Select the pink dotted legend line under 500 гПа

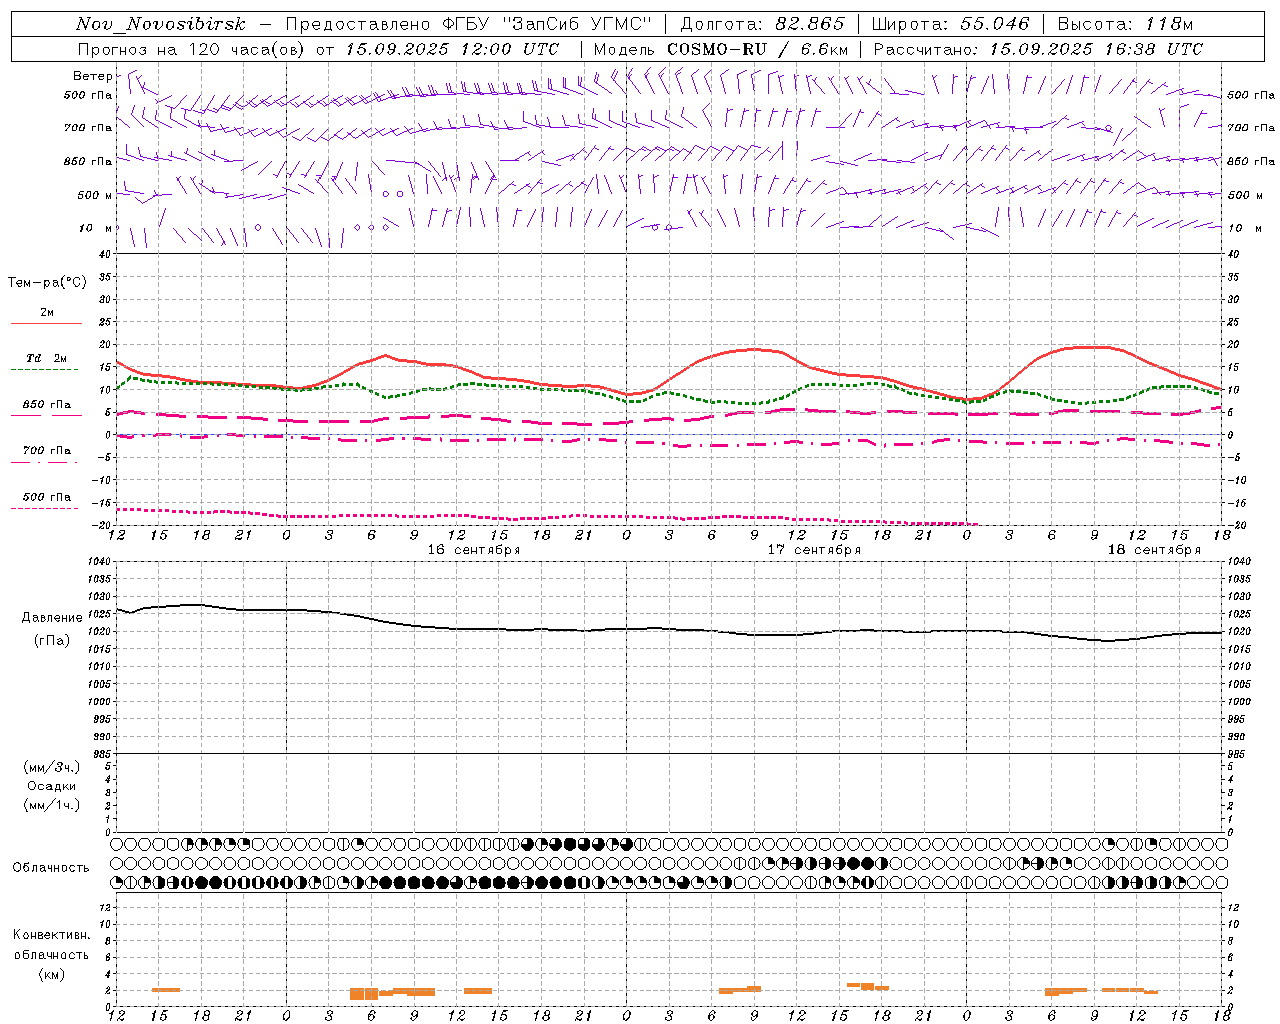[x=46, y=508]
